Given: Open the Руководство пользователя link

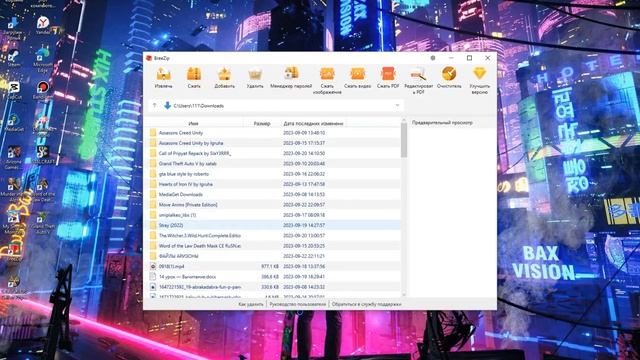Looking at the screenshot, I should point(298,304).
